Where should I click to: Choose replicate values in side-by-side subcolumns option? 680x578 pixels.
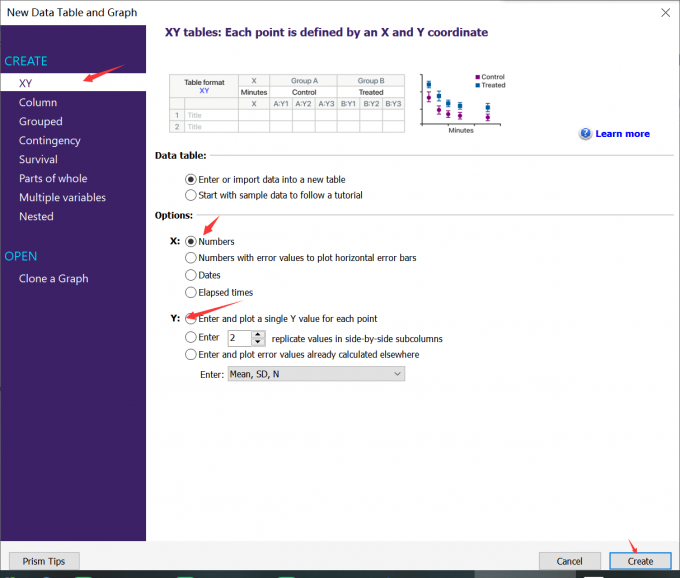pos(190,337)
